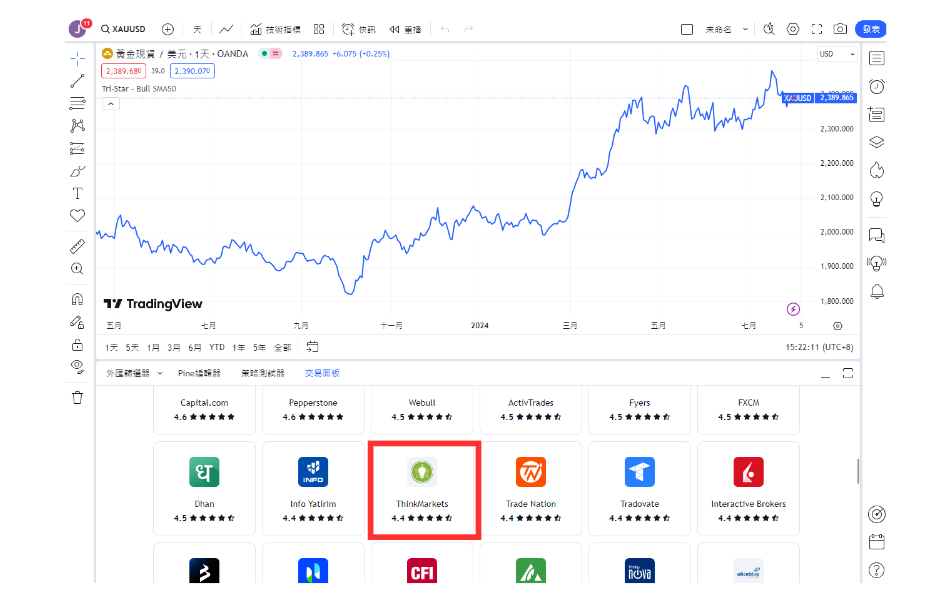The image size is (952, 602).
Task: Expand the 未命名 layout dropdown arrow
Action: (x=745, y=29)
